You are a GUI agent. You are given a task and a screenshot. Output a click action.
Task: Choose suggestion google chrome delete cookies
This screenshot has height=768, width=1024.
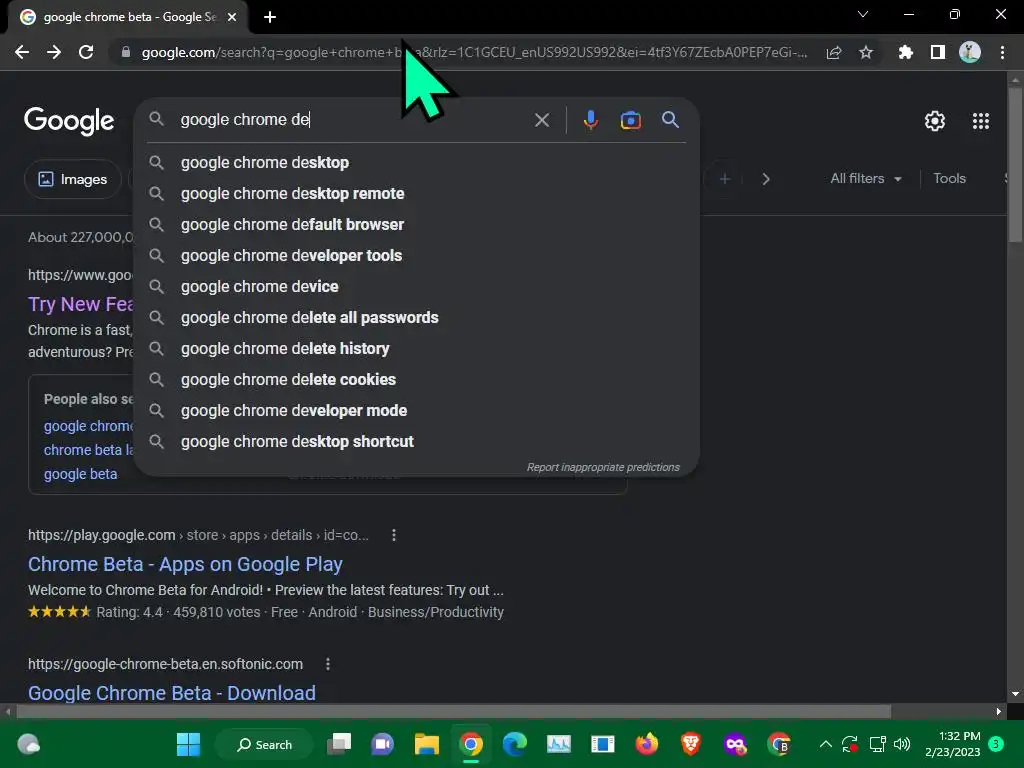[417, 380]
